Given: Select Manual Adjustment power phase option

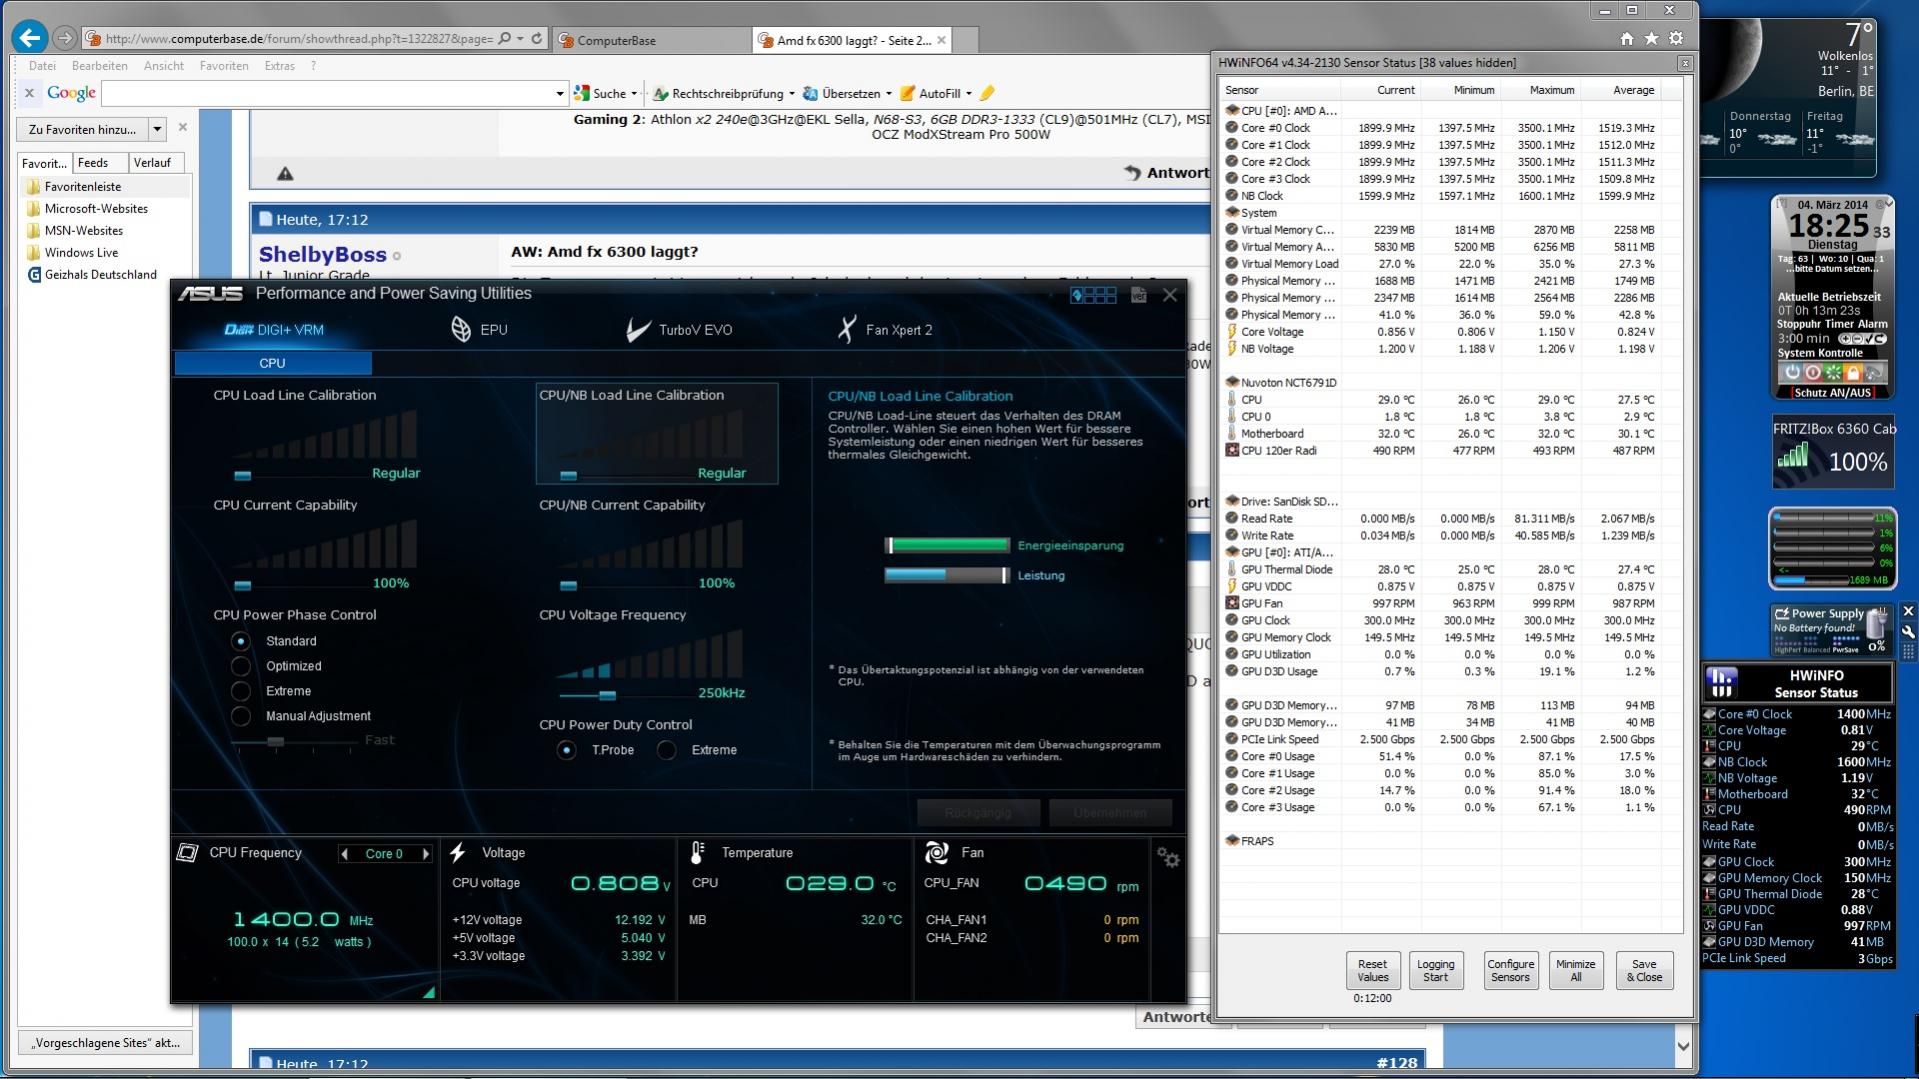Looking at the screenshot, I should point(240,716).
